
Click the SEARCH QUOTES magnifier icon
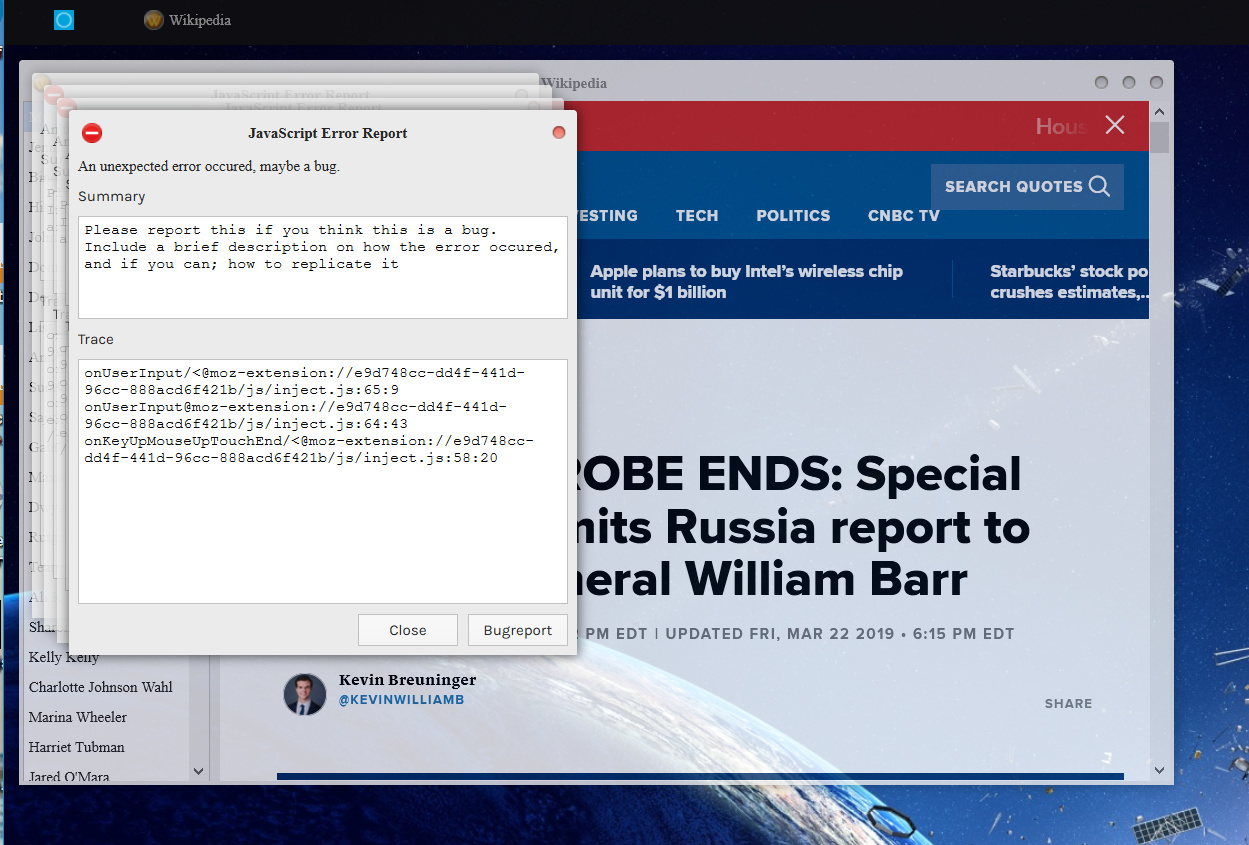(x=1100, y=186)
